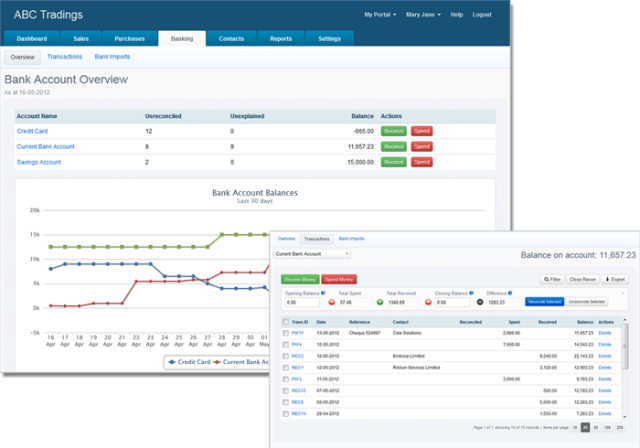640x448 pixels.
Task: Open the My Portal dropdown menu
Action: (x=380, y=15)
